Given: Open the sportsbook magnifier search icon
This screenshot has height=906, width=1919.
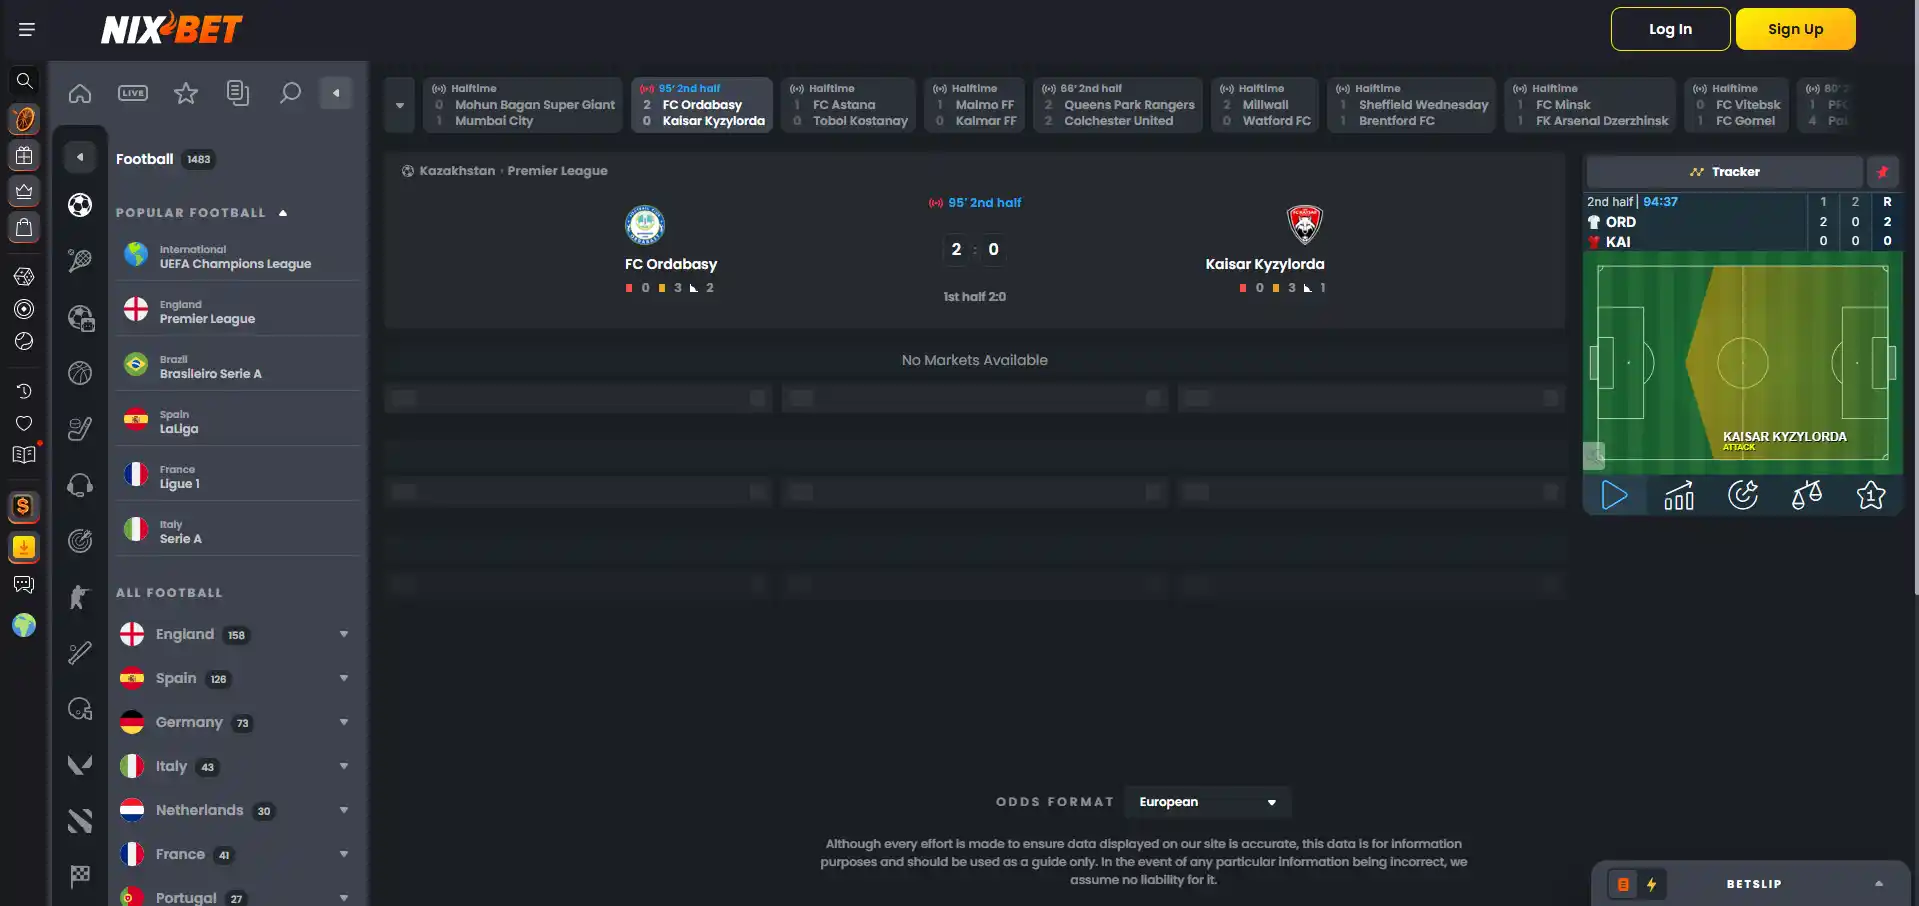Looking at the screenshot, I should click(290, 93).
